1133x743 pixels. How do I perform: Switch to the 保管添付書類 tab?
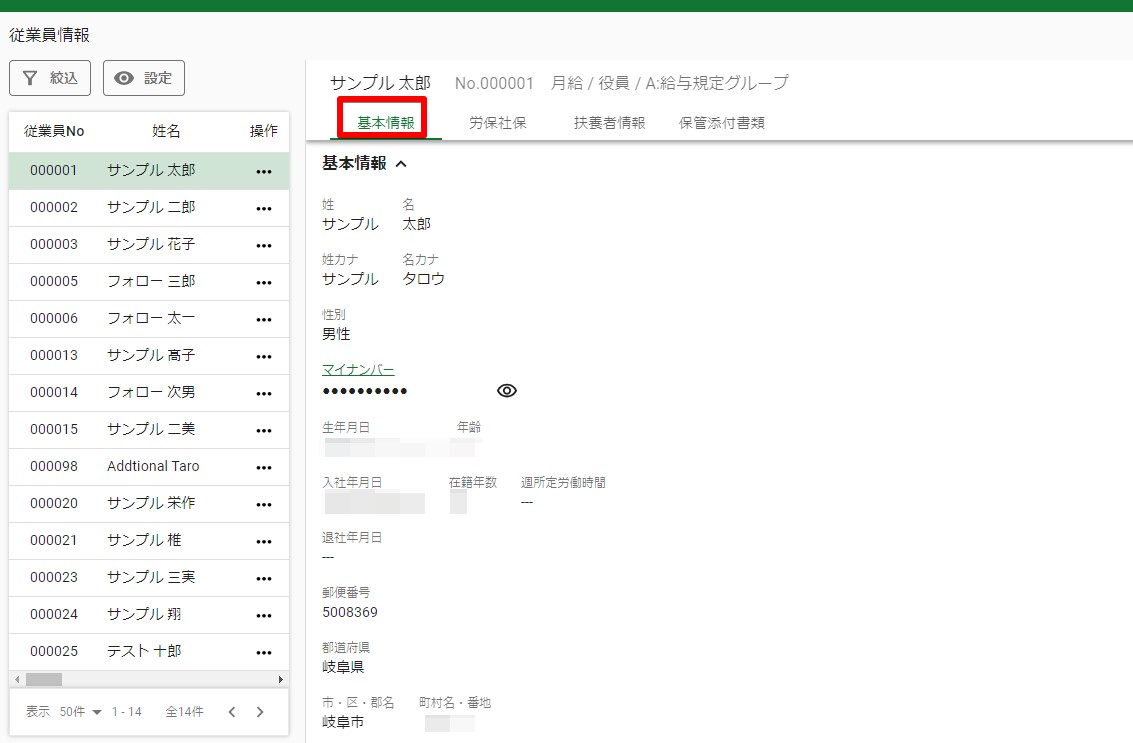coord(721,123)
